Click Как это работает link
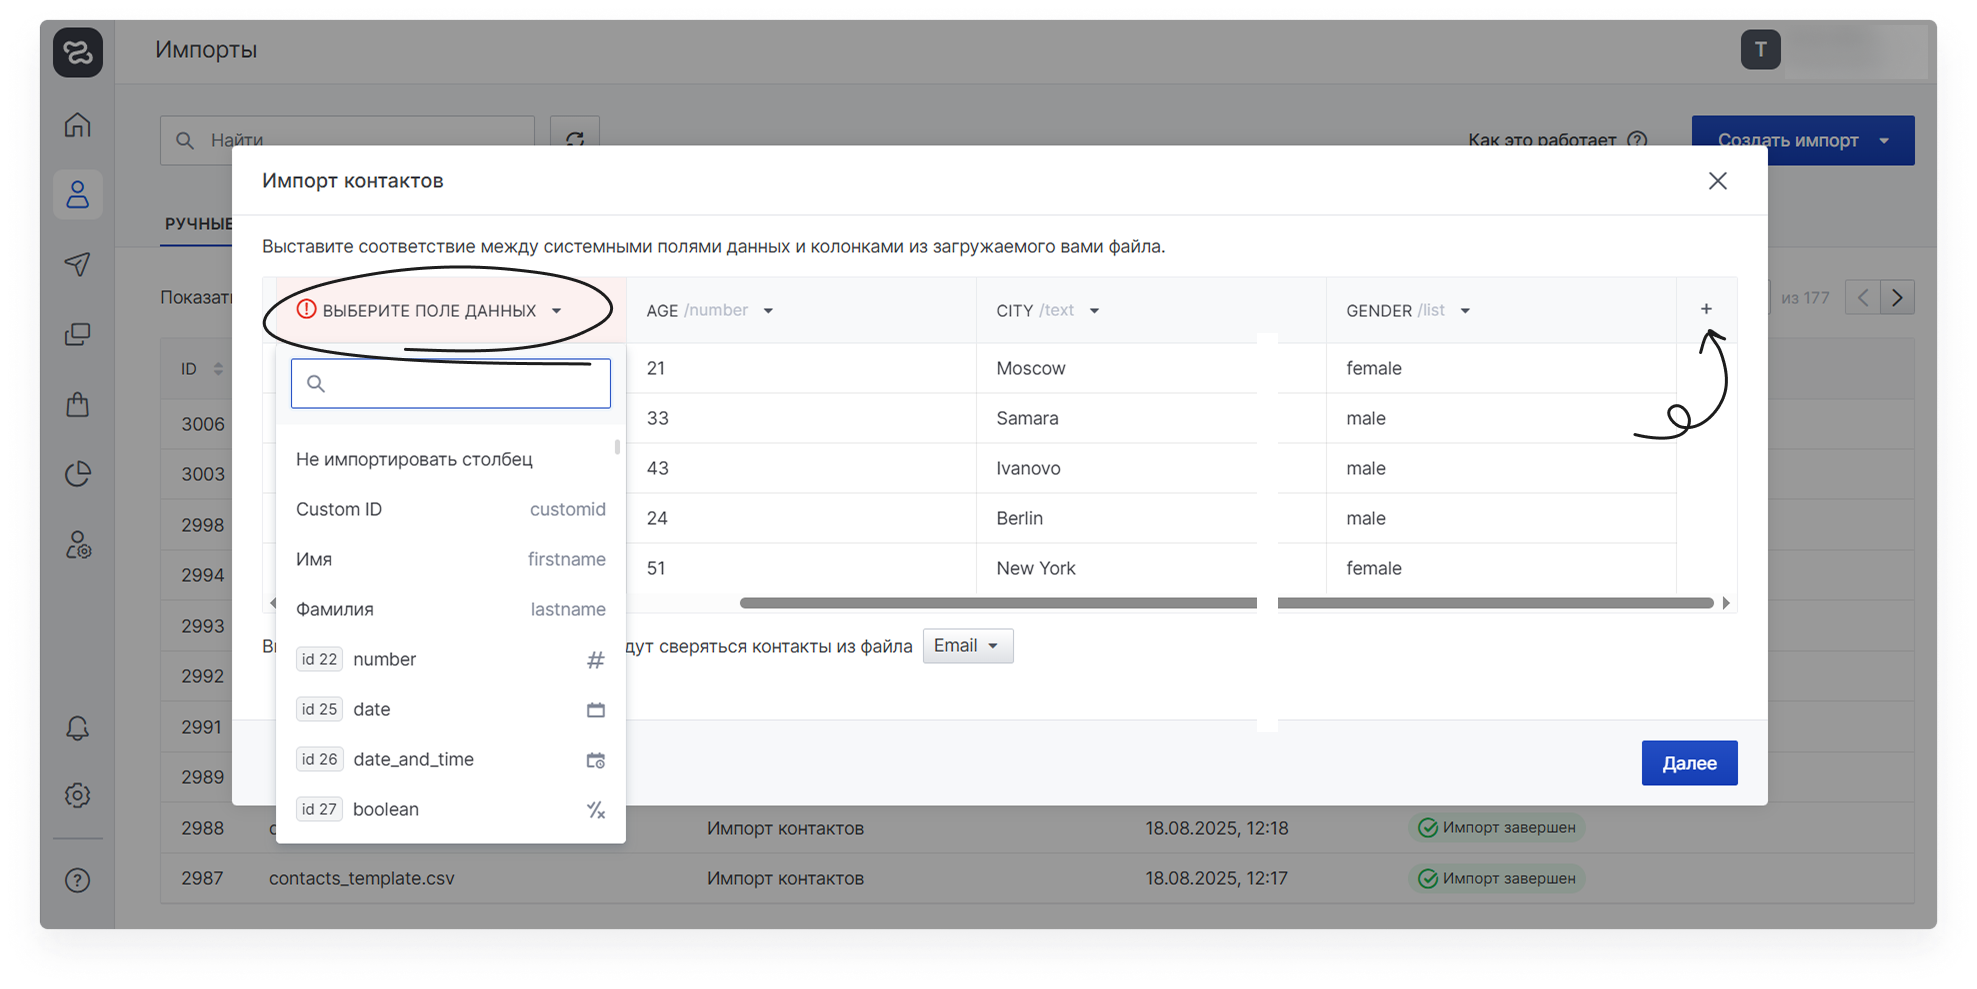 1541,140
